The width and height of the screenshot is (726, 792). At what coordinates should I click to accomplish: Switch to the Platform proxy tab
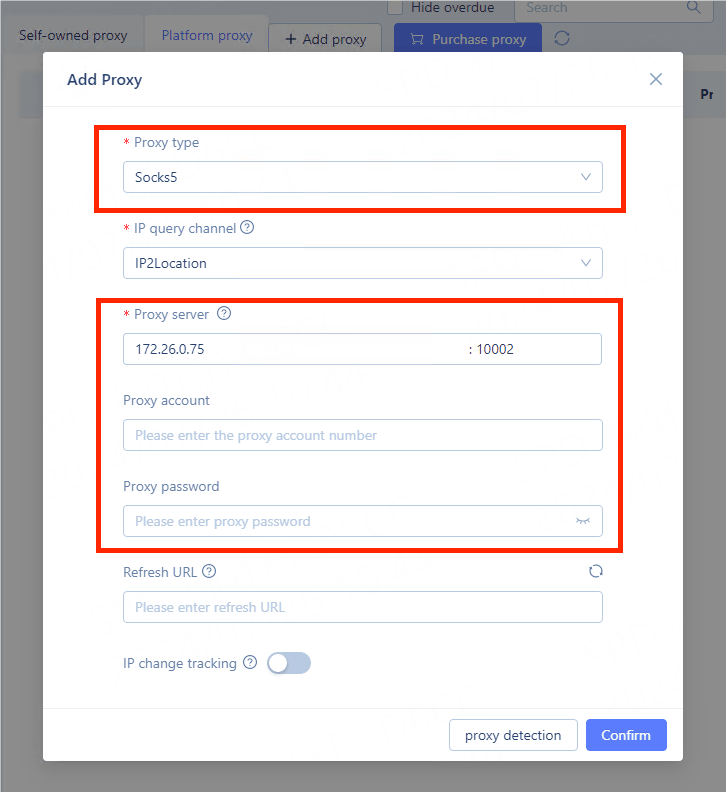click(207, 36)
